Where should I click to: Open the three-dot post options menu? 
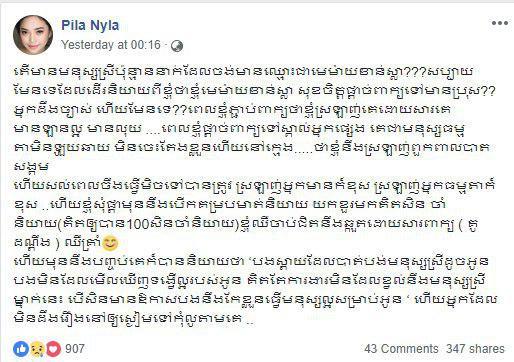500,23
